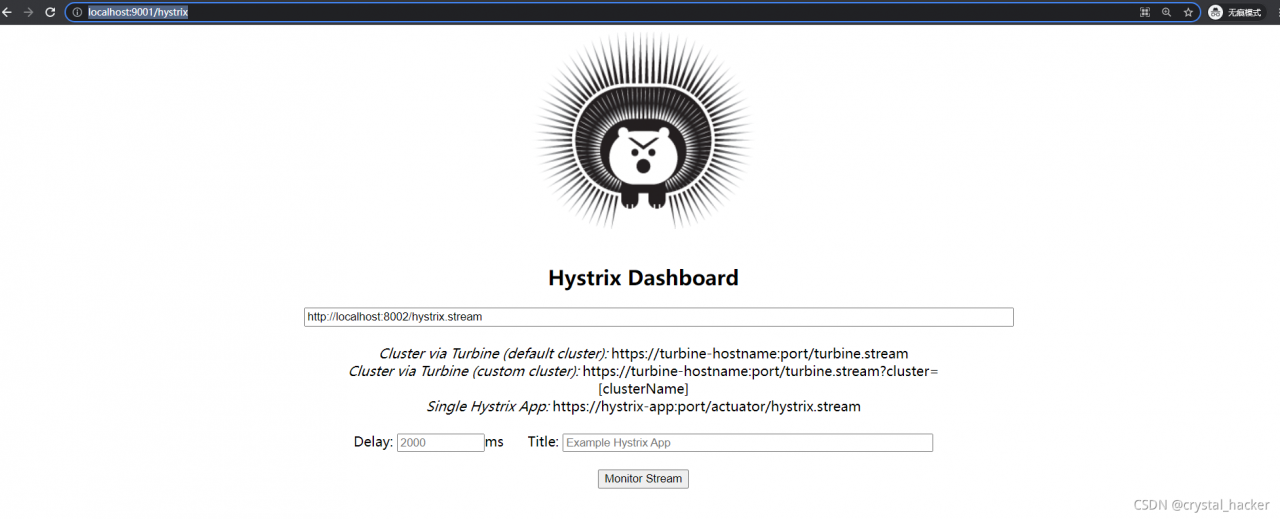Screen dimensions: 1280x519
Task: Click the turbine-hostname:port/turbine.stream example URL
Action: click(x=760, y=354)
